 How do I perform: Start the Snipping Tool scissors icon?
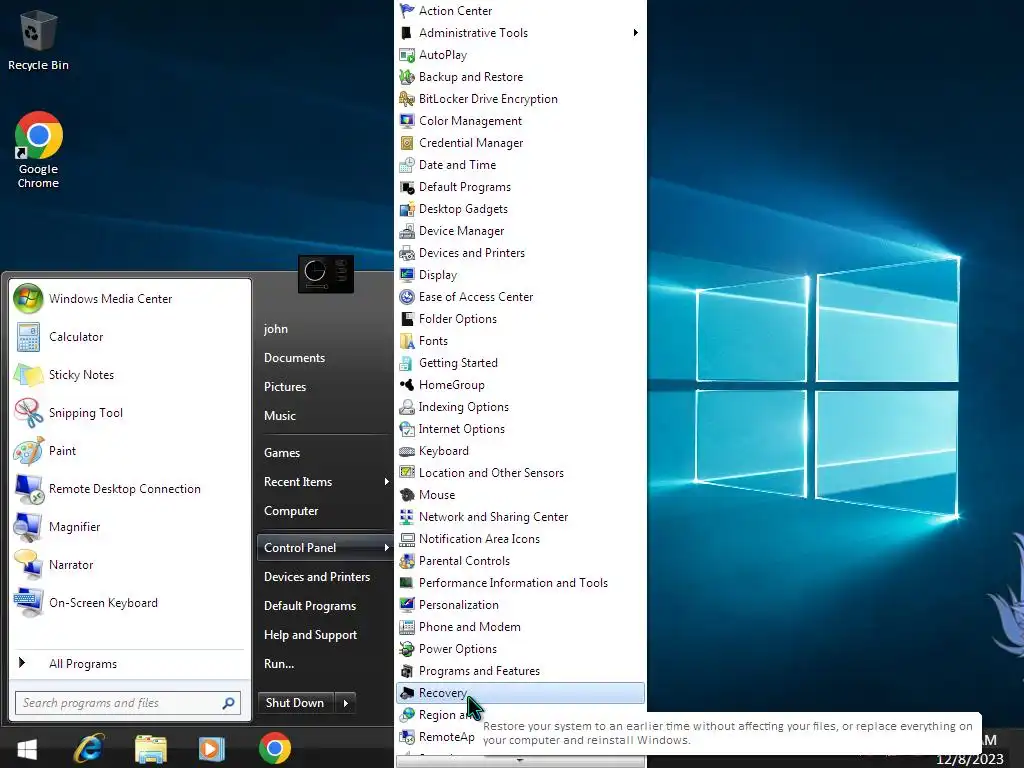28,413
